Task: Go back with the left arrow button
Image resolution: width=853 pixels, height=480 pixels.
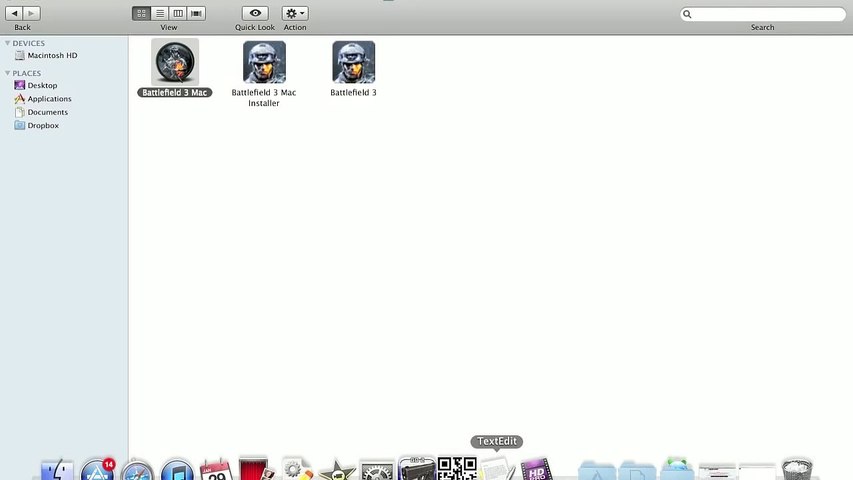Action: coord(14,13)
